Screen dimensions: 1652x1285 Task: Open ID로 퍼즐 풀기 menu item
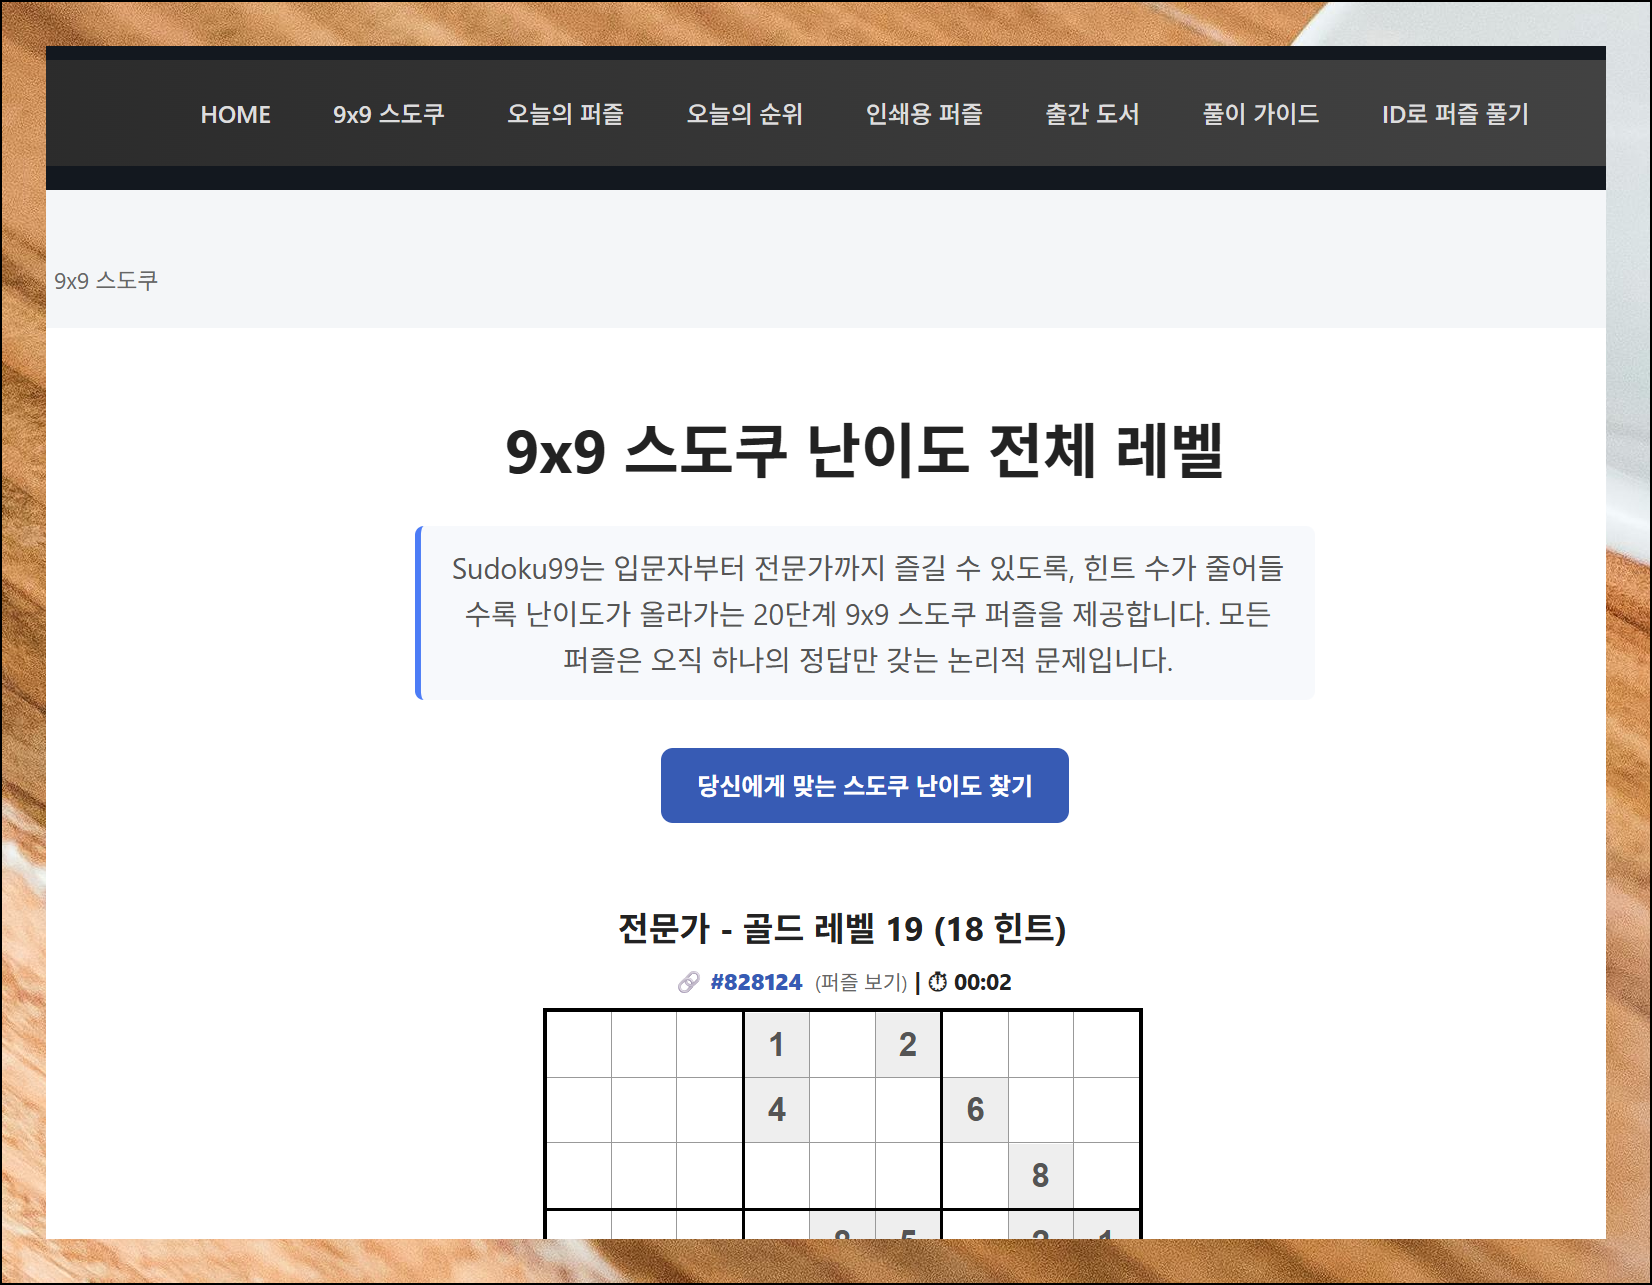[x=1455, y=114]
